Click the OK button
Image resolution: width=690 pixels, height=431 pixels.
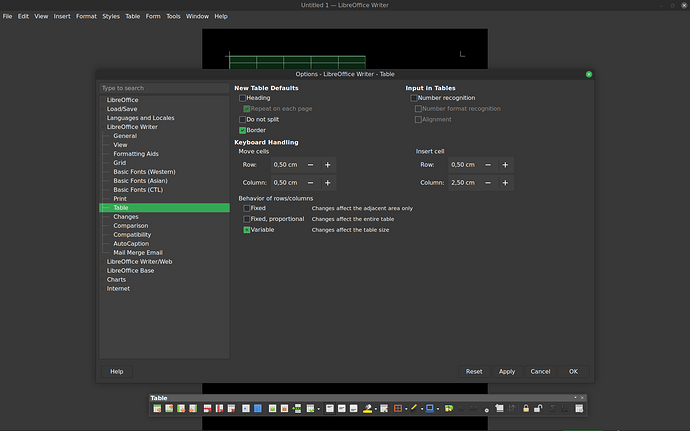(x=573, y=372)
